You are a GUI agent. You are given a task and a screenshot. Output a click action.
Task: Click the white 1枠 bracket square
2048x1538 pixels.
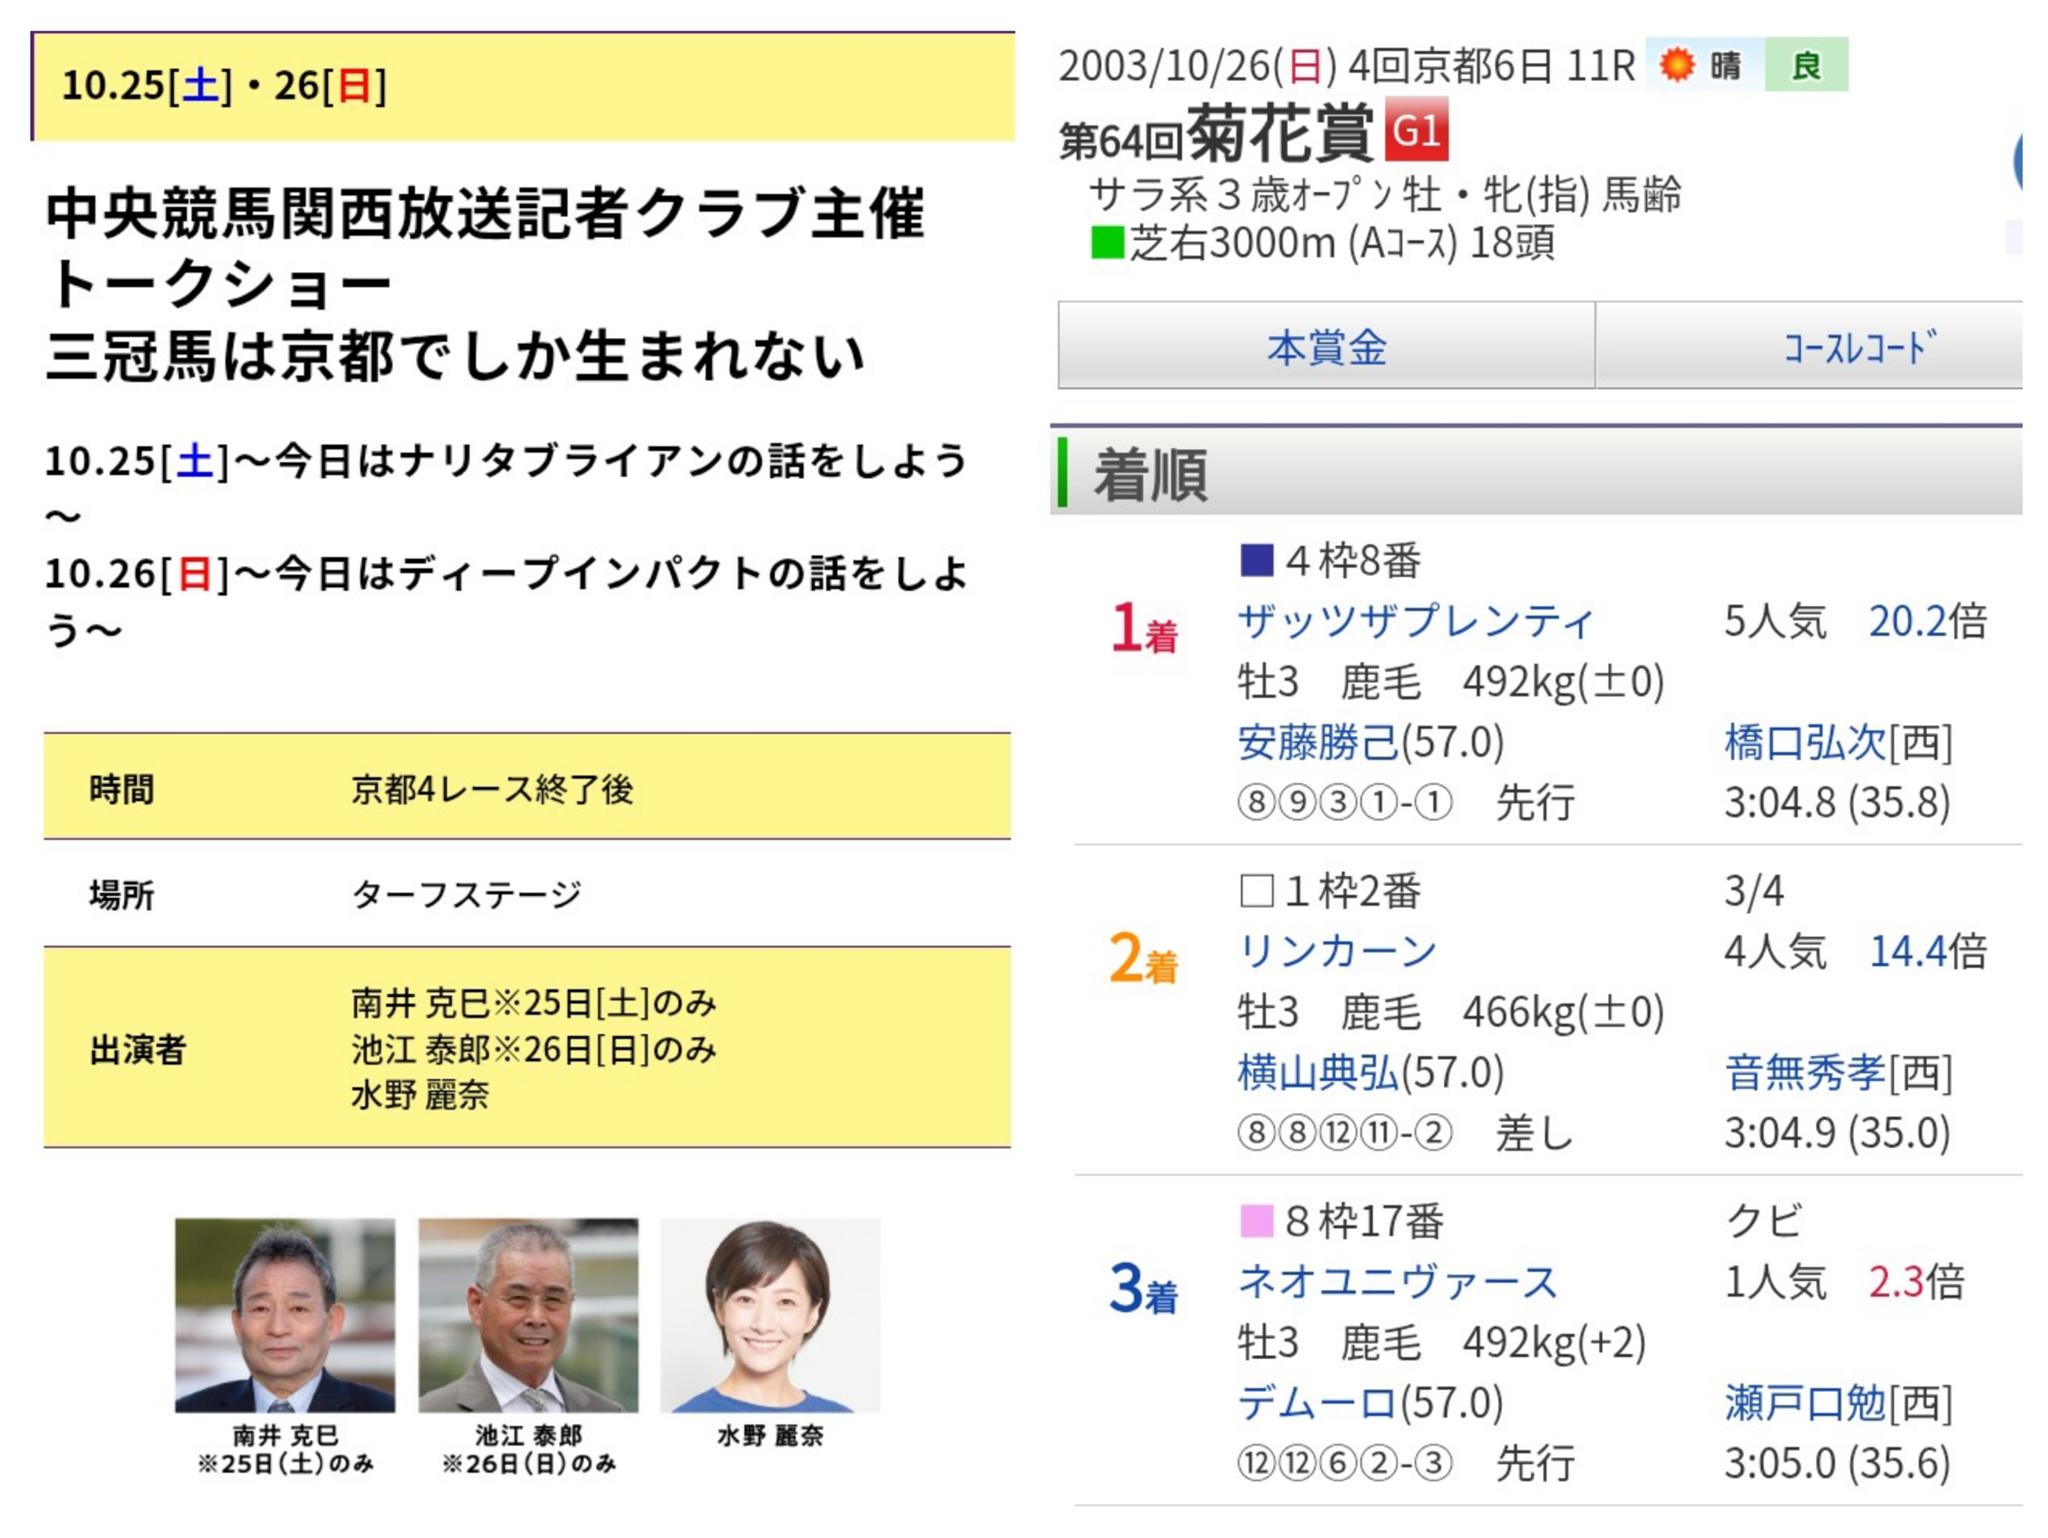pos(1256,891)
